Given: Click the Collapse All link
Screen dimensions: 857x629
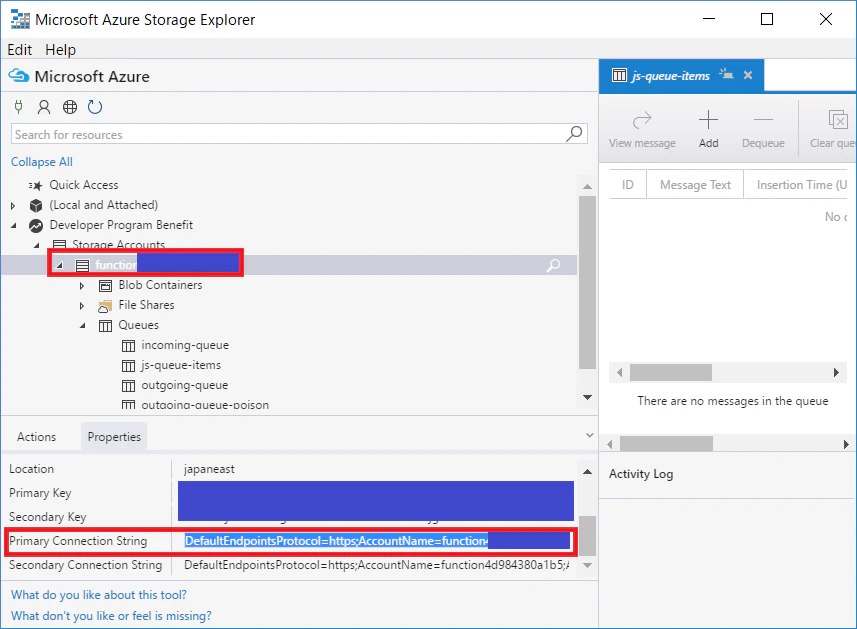Looking at the screenshot, I should tap(42, 162).
